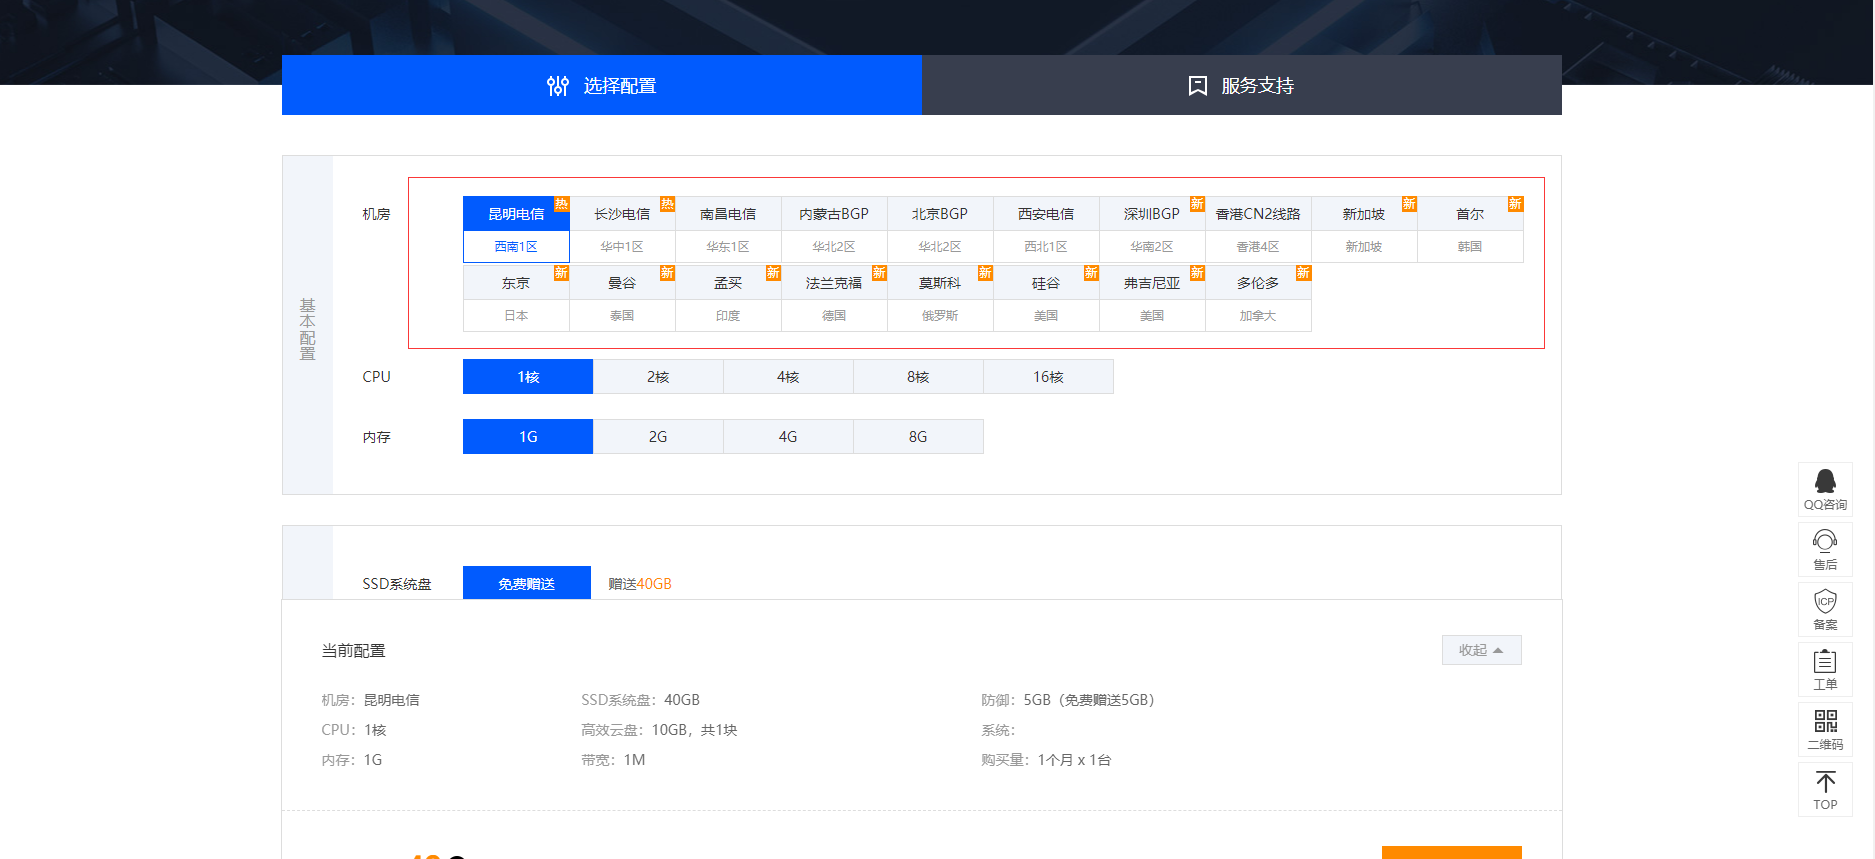
Task: Choose the 东京 Japan data center
Action: 516,284
